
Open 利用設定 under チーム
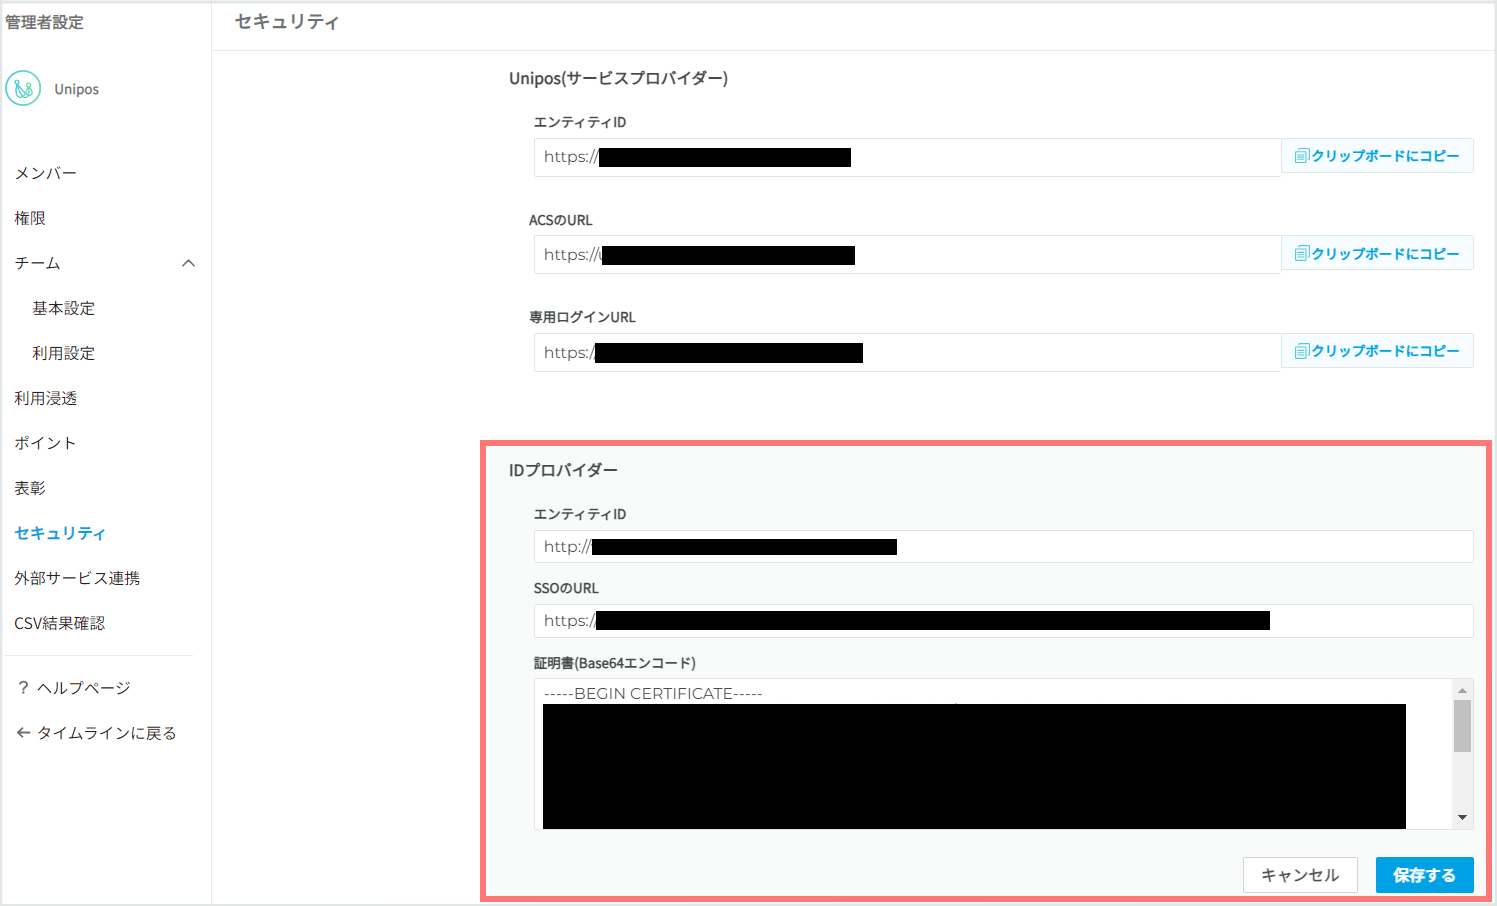point(63,353)
